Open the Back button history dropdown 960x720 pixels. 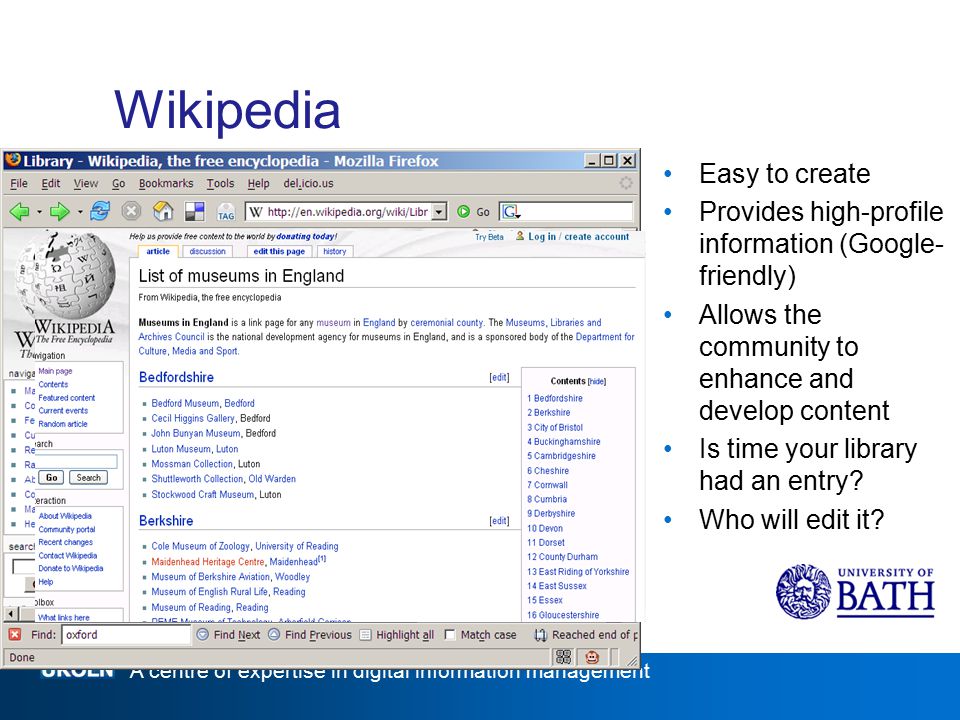pos(39,212)
